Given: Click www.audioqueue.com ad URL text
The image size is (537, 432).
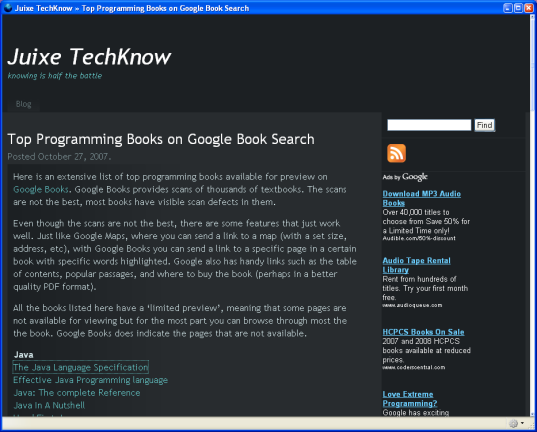Looking at the screenshot, I should click(412, 305).
